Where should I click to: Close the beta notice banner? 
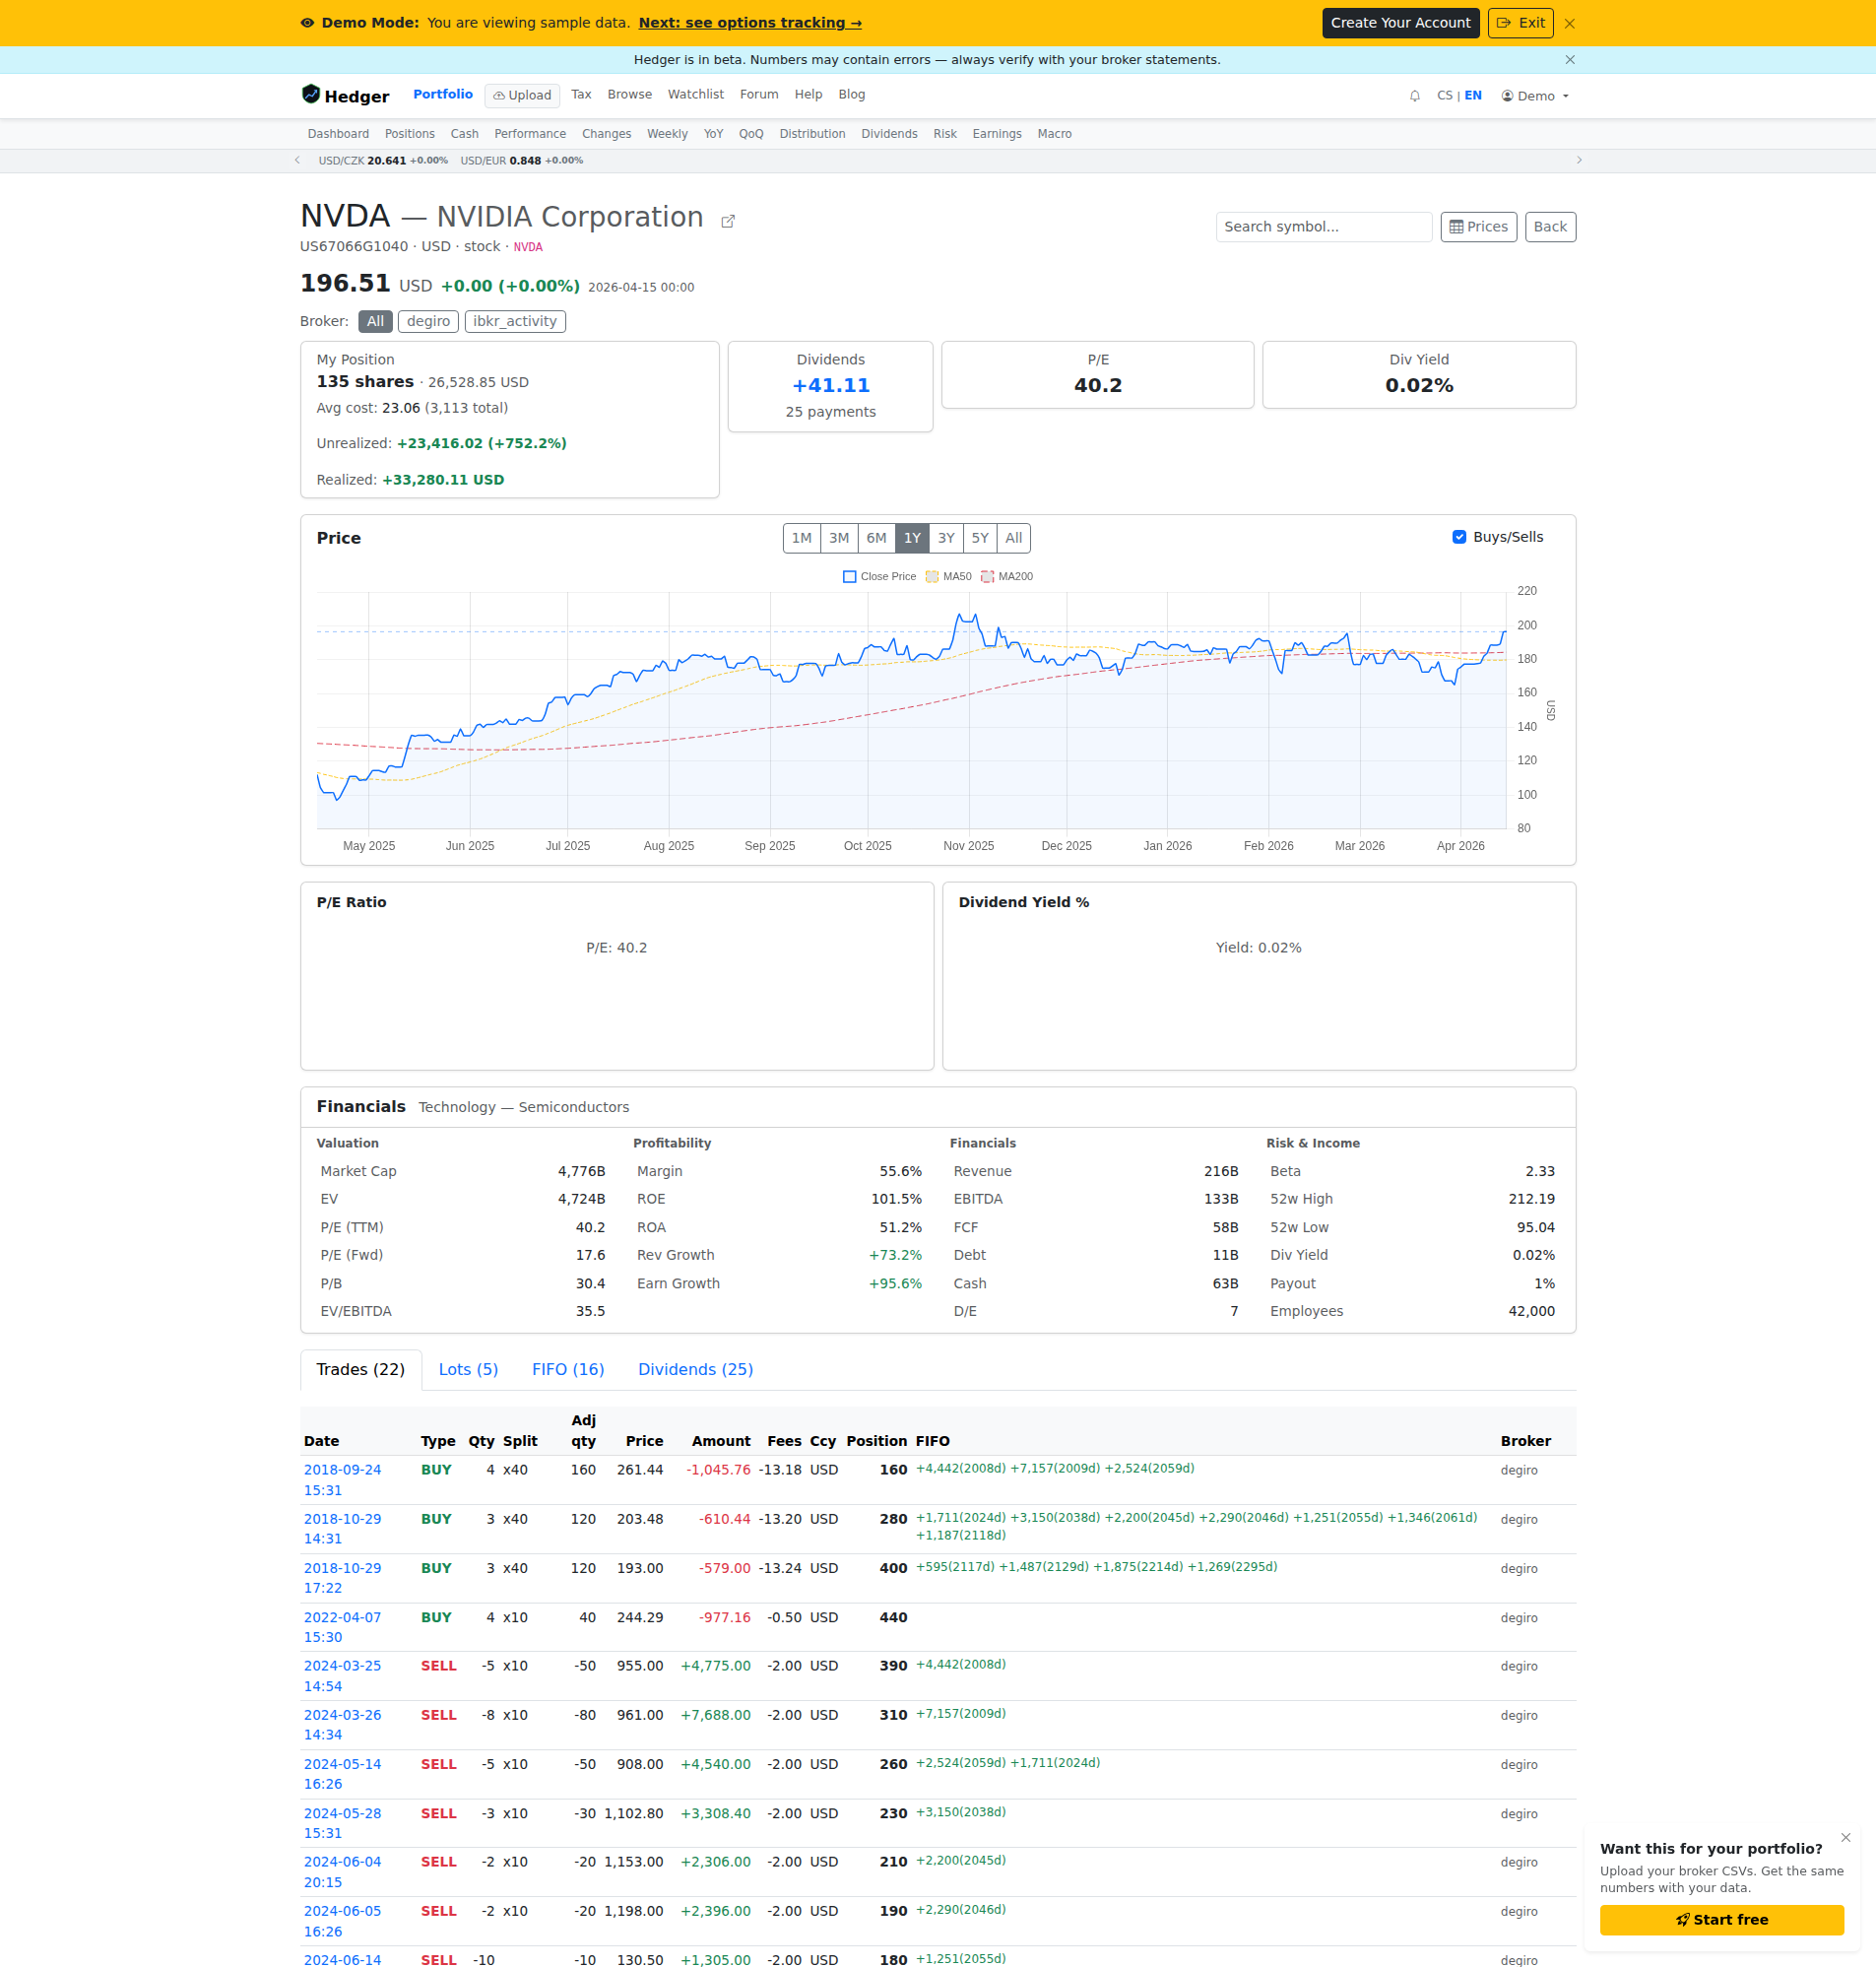(x=1570, y=60)
